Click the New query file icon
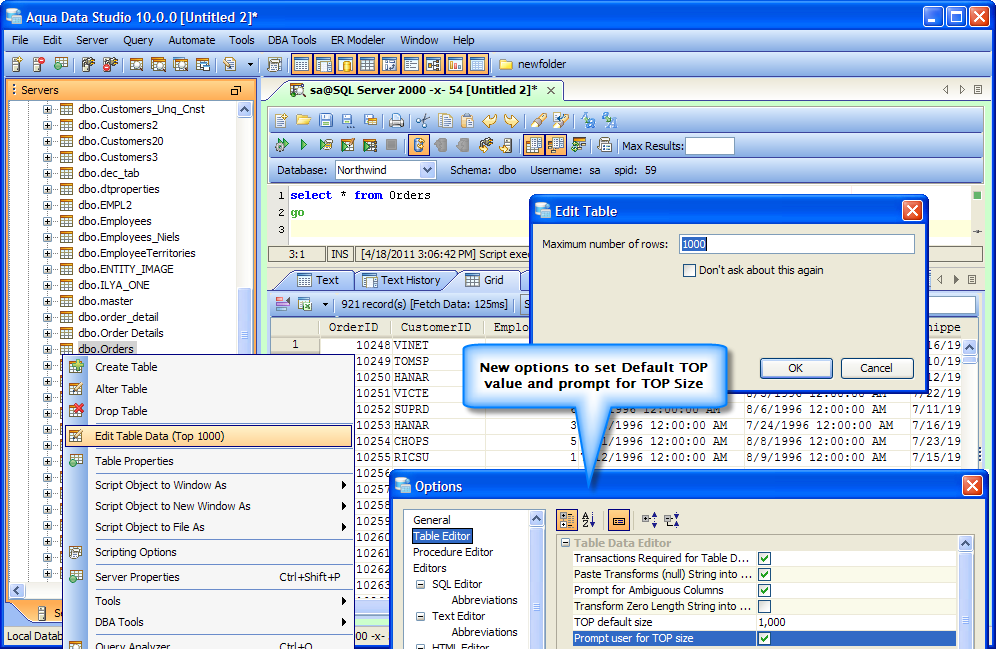996x649 pixels. point(281,120)
